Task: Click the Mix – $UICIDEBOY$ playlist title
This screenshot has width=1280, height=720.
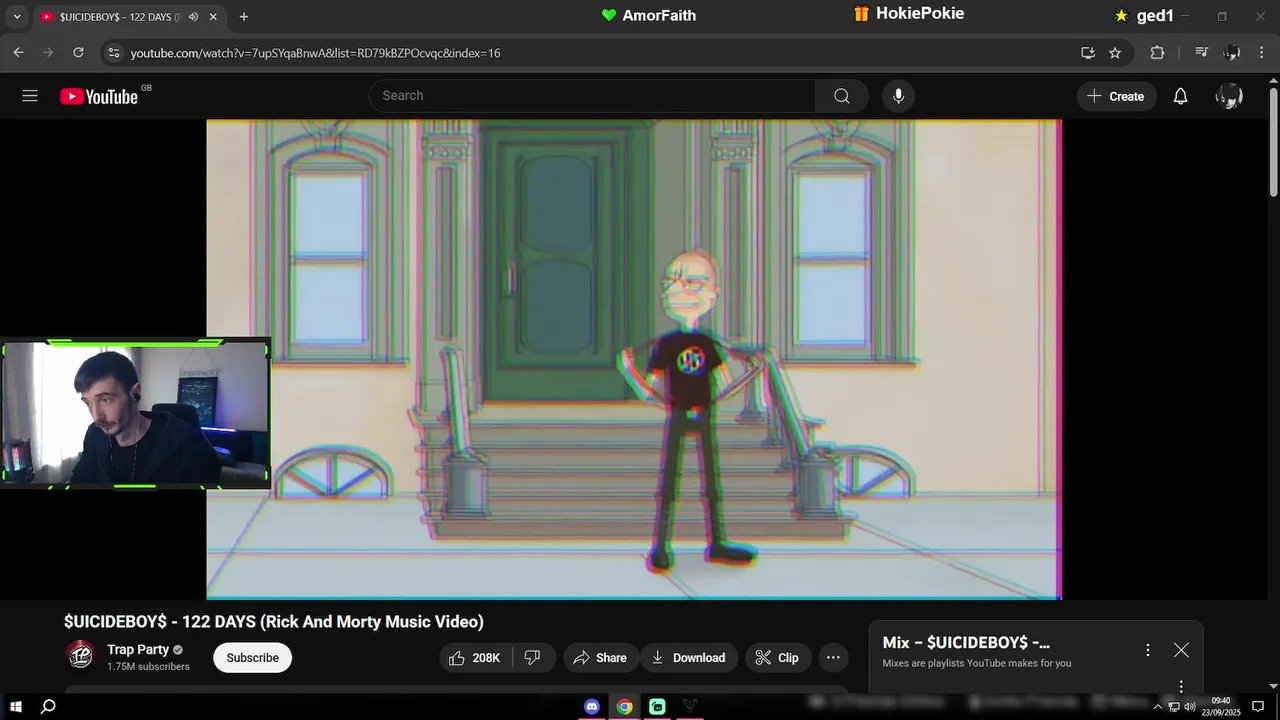Action: click(966, 642)
